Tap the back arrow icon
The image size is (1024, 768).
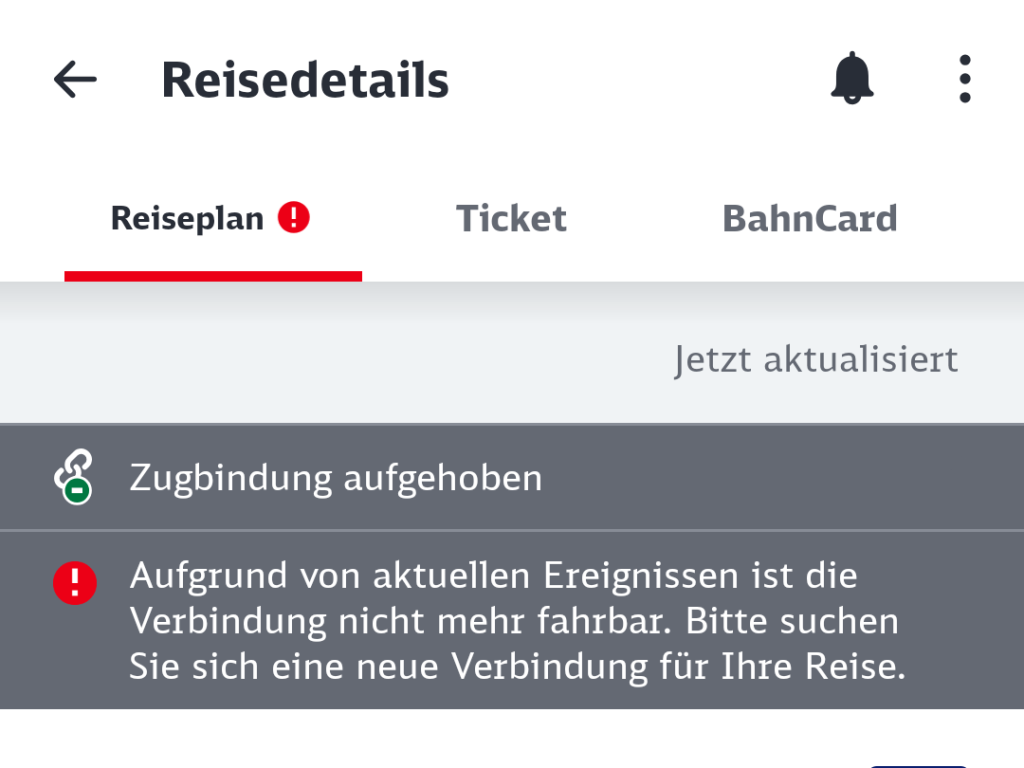click(75, 79)
